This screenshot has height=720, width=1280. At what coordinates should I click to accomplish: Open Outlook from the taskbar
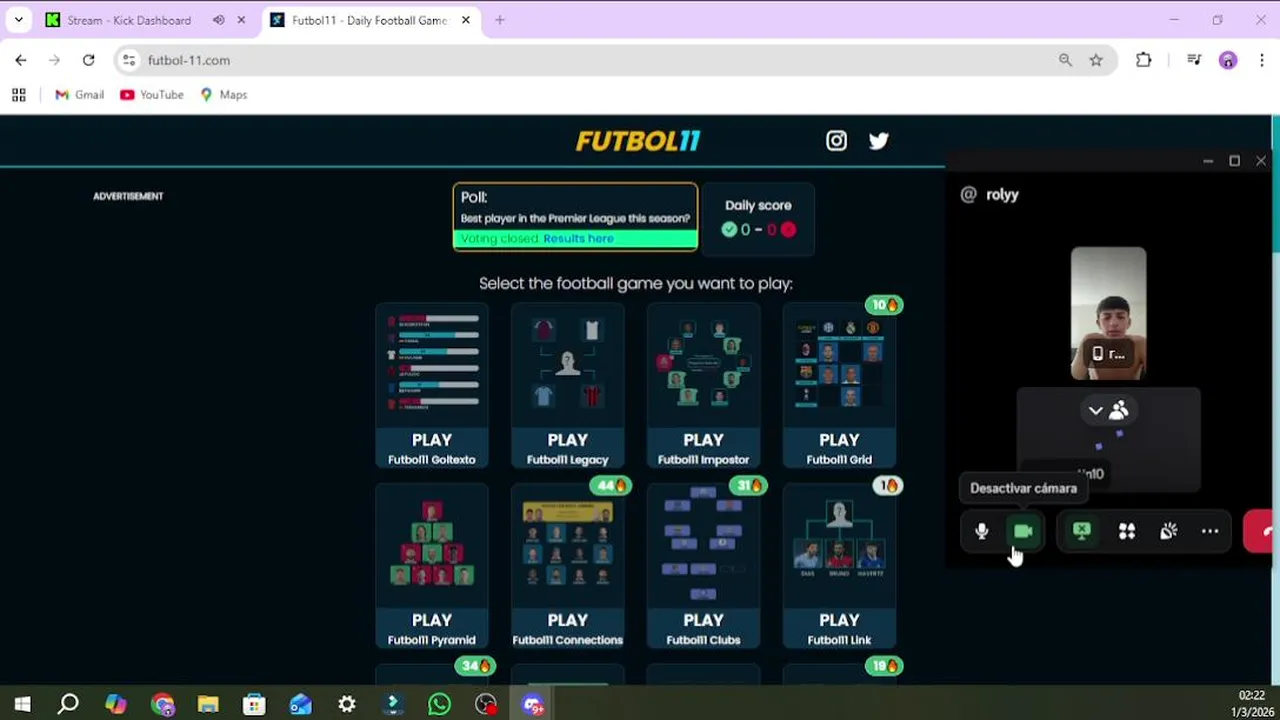(300, 705)
